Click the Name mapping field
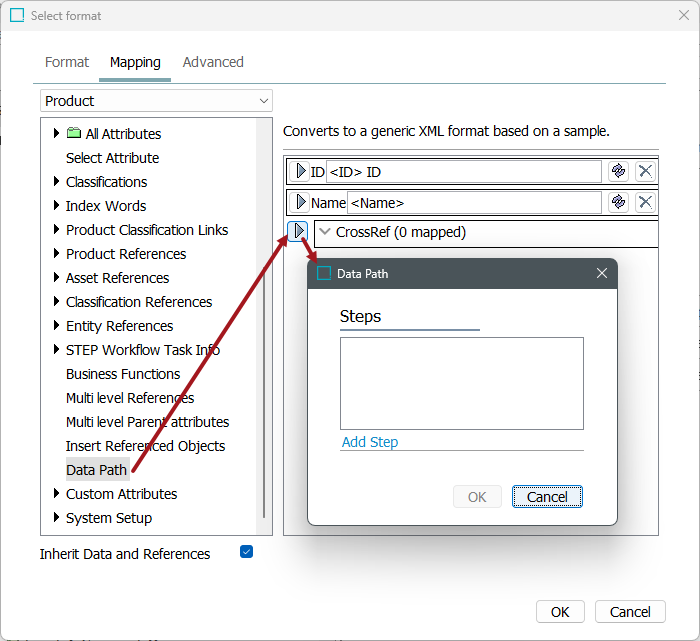 474,203
